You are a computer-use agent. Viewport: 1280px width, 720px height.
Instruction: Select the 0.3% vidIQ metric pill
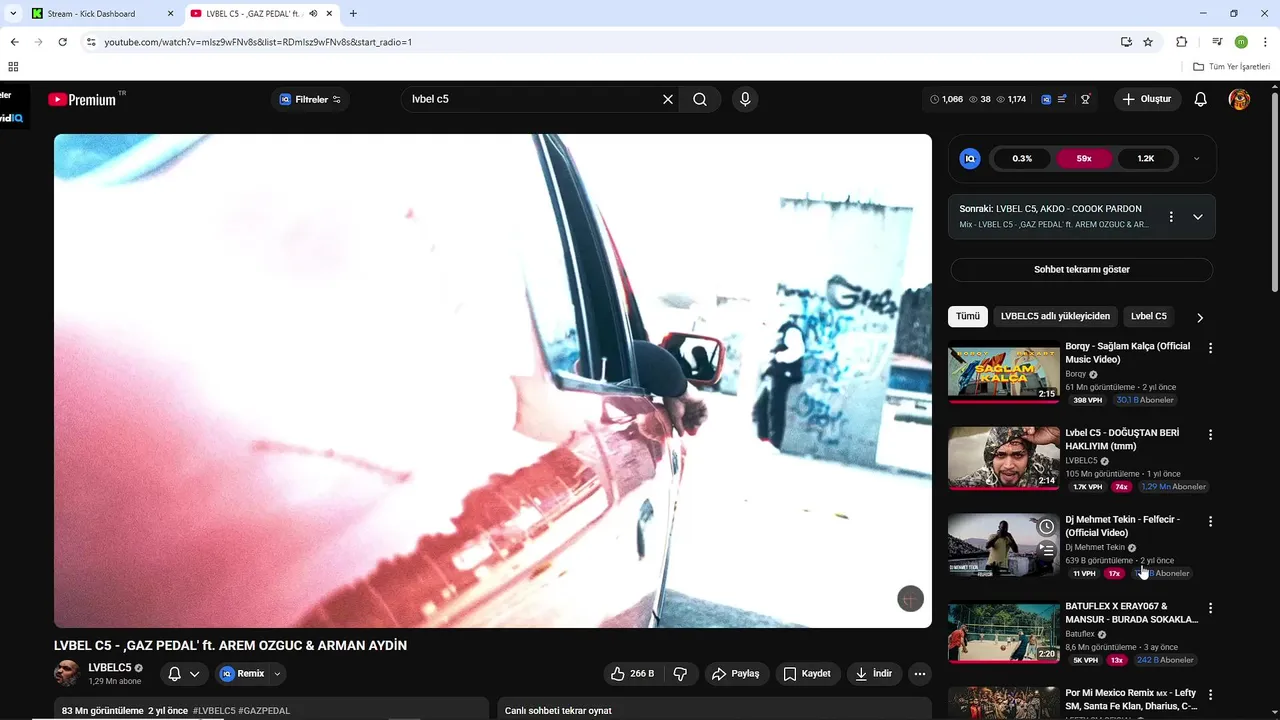1022,158
